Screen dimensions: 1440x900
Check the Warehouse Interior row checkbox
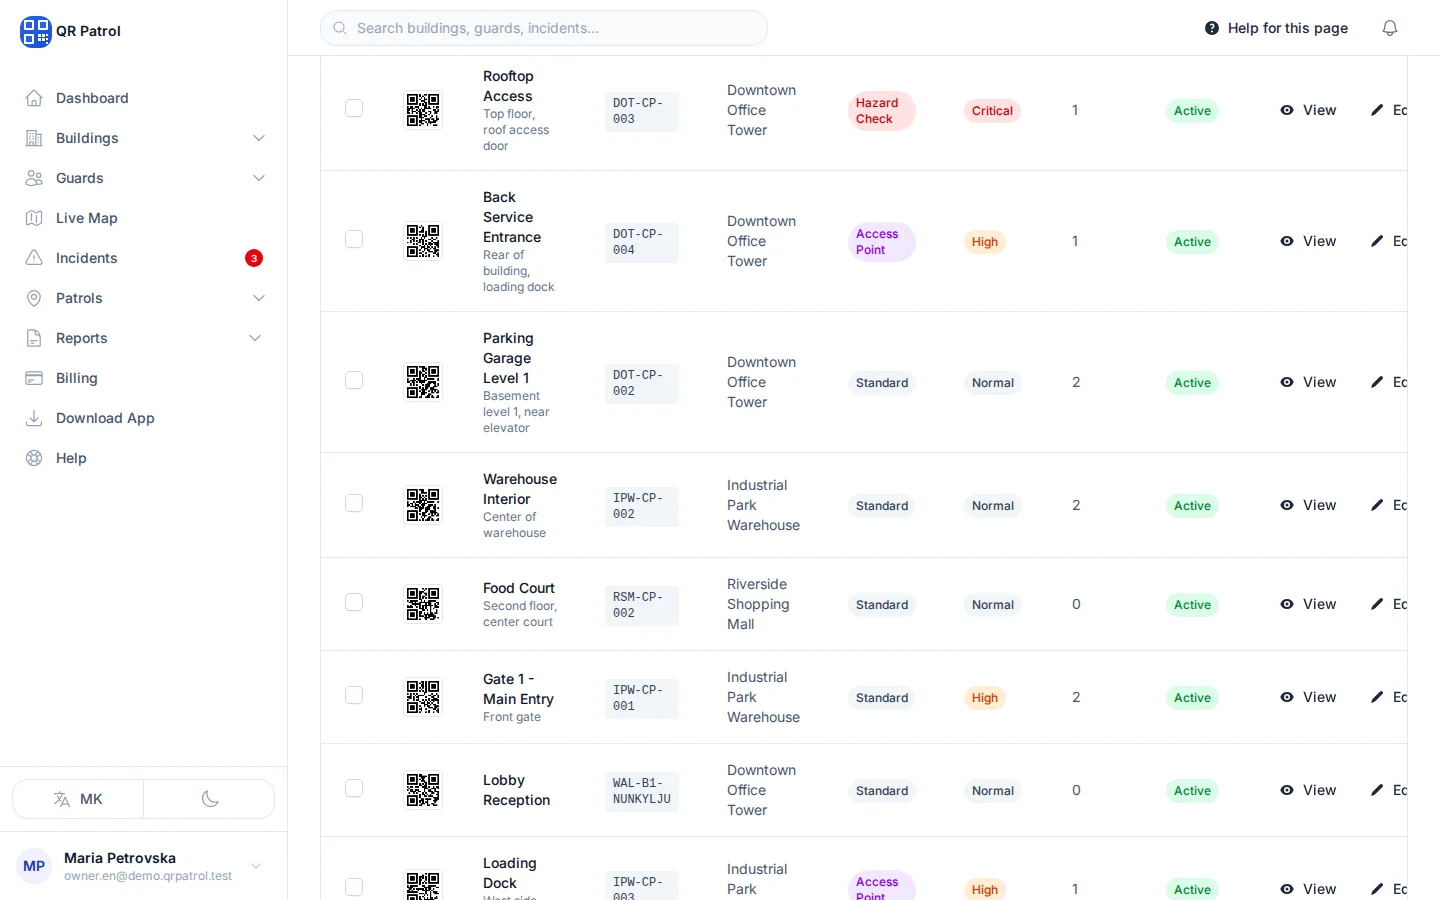click(x=354, y=503)
